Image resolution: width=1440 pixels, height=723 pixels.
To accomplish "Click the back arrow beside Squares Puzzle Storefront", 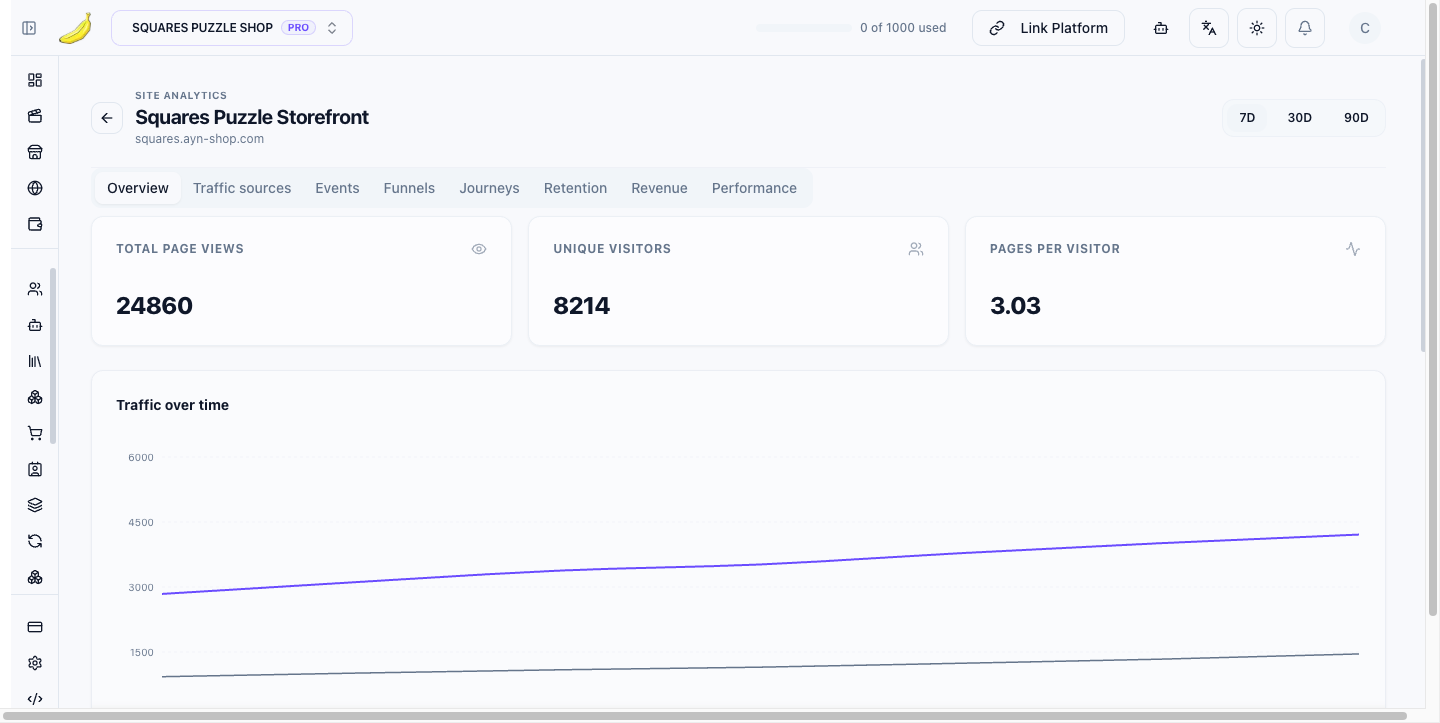I will (x=107, y=118).
